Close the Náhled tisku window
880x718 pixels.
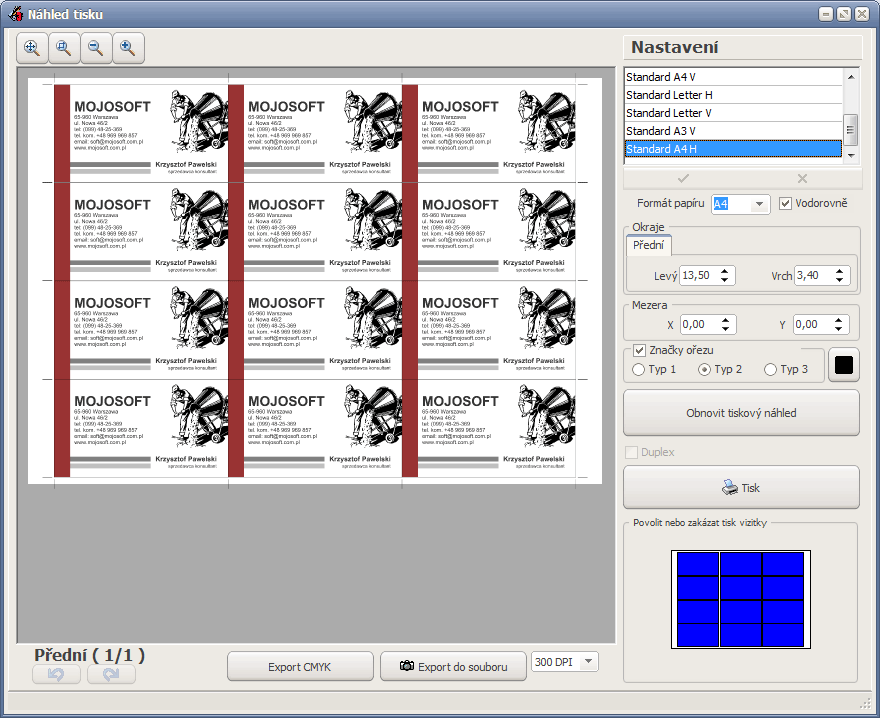click(862, 14)
